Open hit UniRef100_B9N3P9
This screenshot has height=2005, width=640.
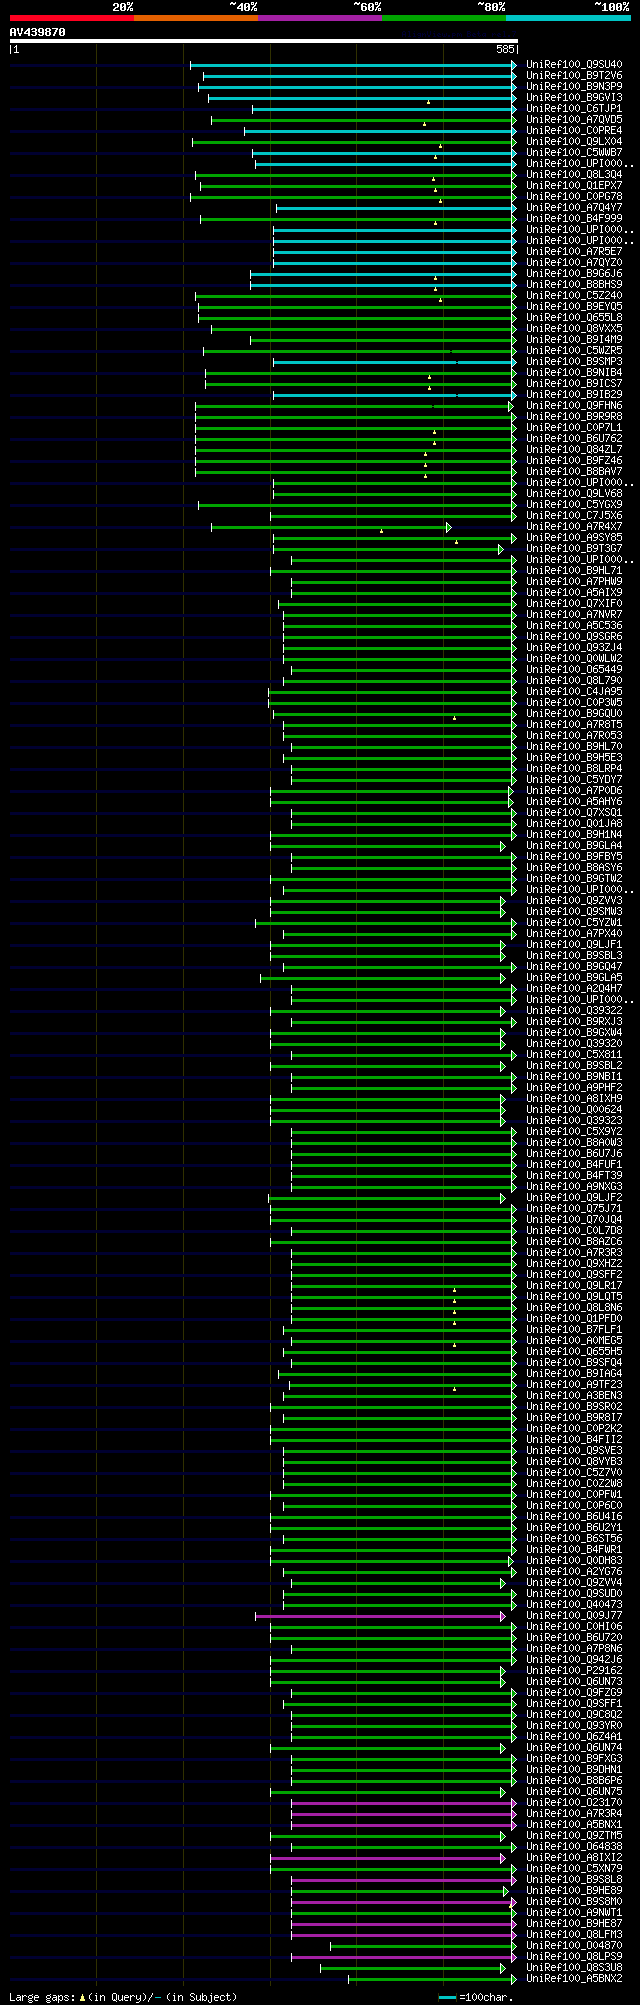pos(574,86)
